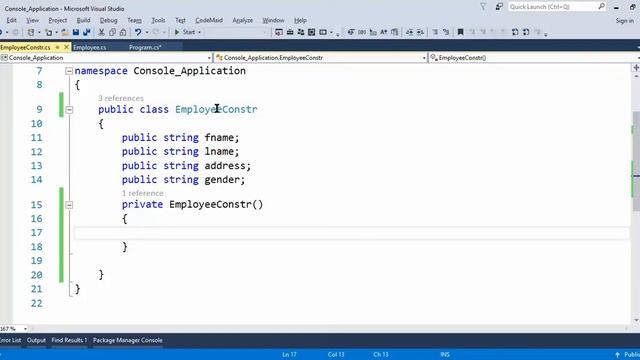The height and width of the screenshot is (360, 640).
Task: Click the New Project icon
Action: (x=31, y=32)
